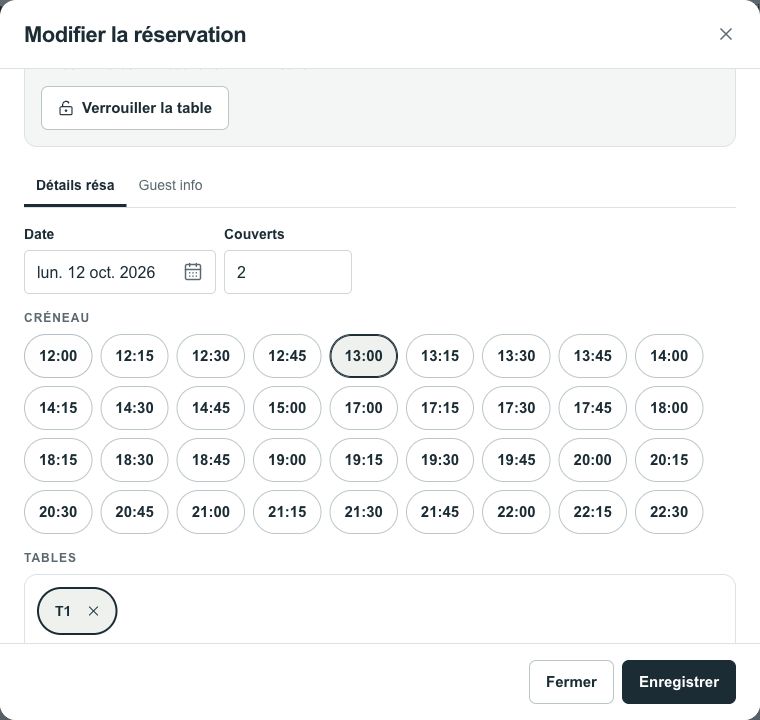
Task: Tap the 22:15 créneau
Action: 592,512
